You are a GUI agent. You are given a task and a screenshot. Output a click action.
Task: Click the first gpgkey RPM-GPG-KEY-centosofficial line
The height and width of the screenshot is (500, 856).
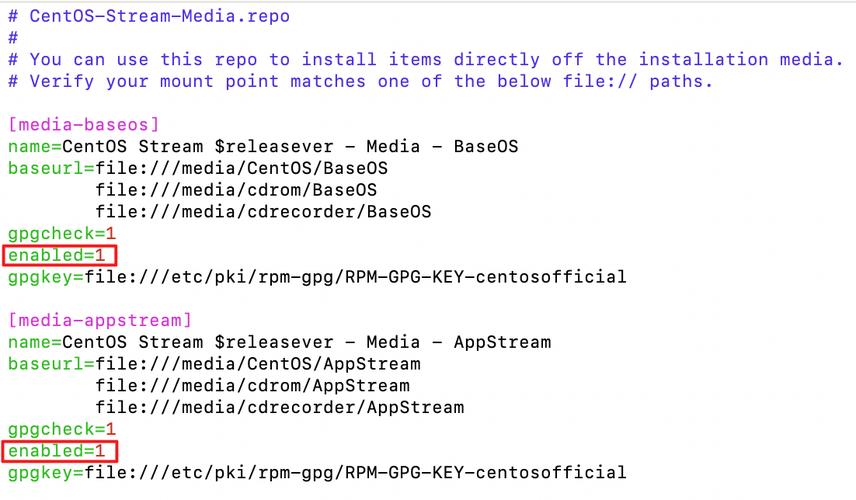317,277
